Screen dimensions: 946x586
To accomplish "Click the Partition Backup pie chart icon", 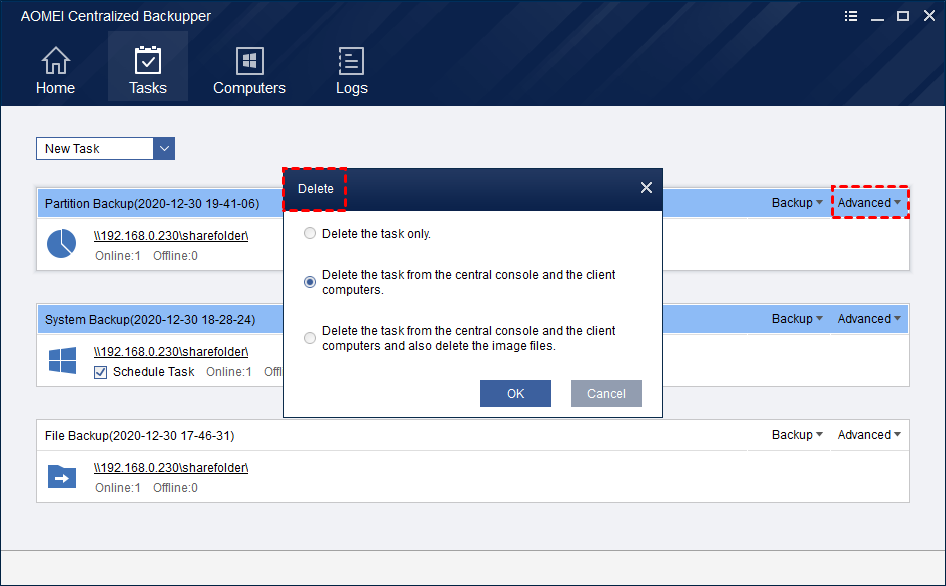I will [62, 243].
